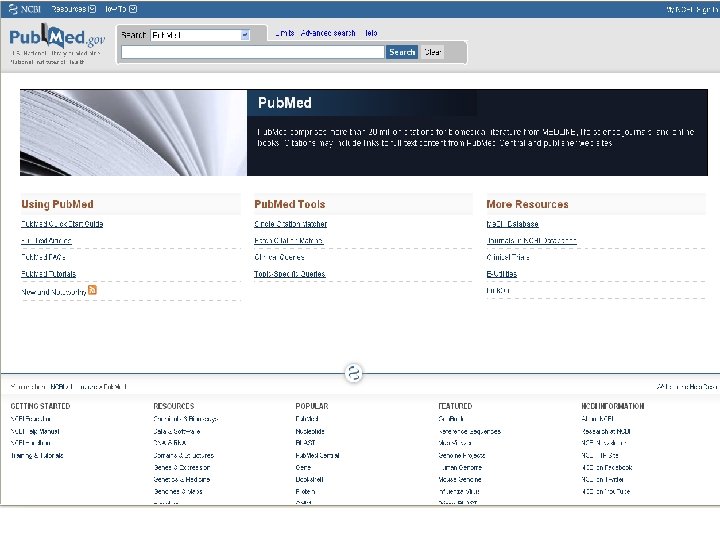Click the Genetics & Medicine footer link
This screenshot has height=540, width=720.
(182, 479)
